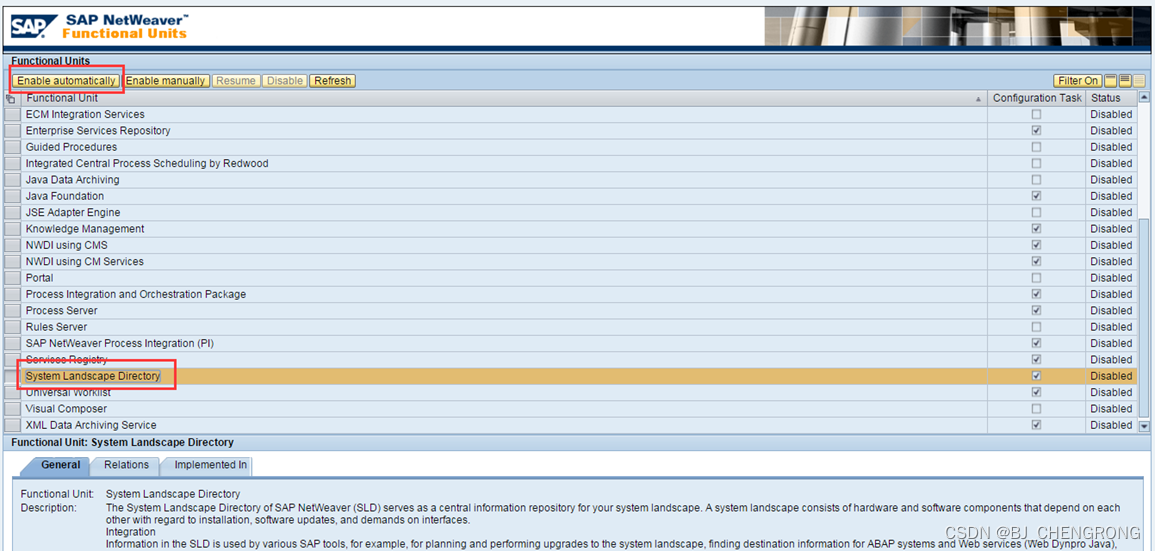Click the single-bar table view icon beside Filter On
Viewport: 1155px width, 551px height.
pos(1112,80)
